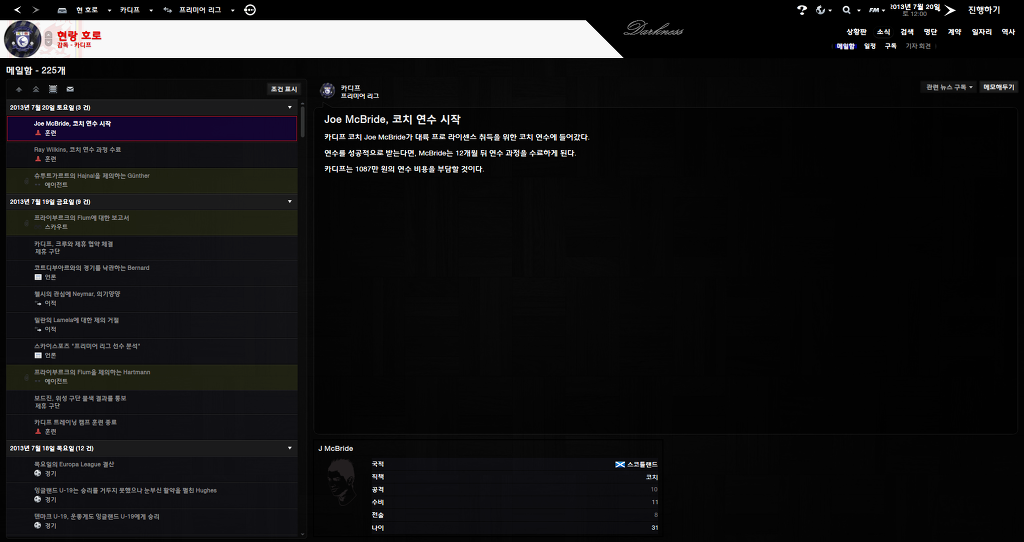Click the magnifying glass search icon
Viewport: 1024px width, 542px height.
click(x=847, y=10)
